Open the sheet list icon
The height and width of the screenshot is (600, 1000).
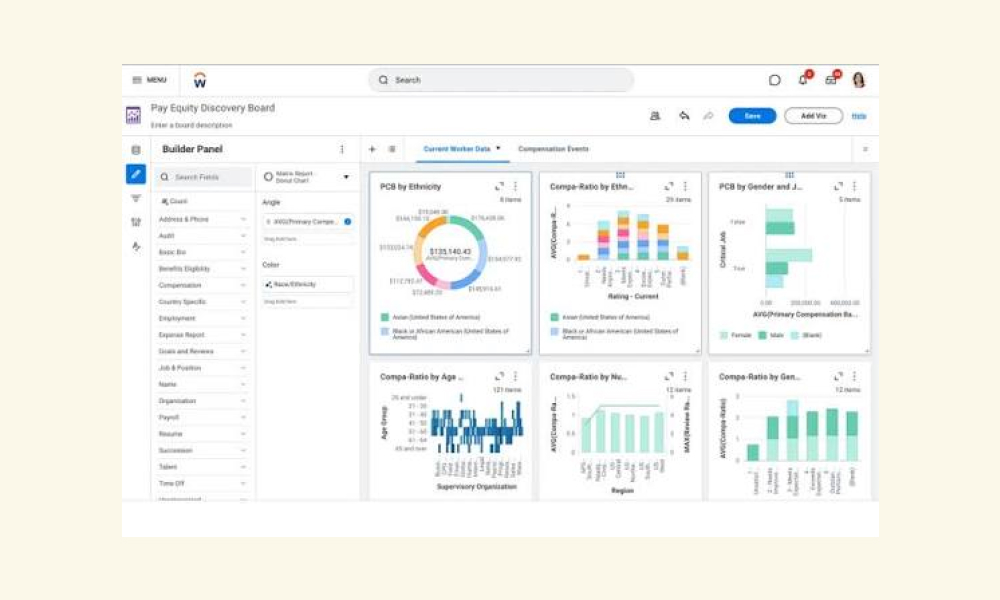pyautogui.click(x=392, y=149)
